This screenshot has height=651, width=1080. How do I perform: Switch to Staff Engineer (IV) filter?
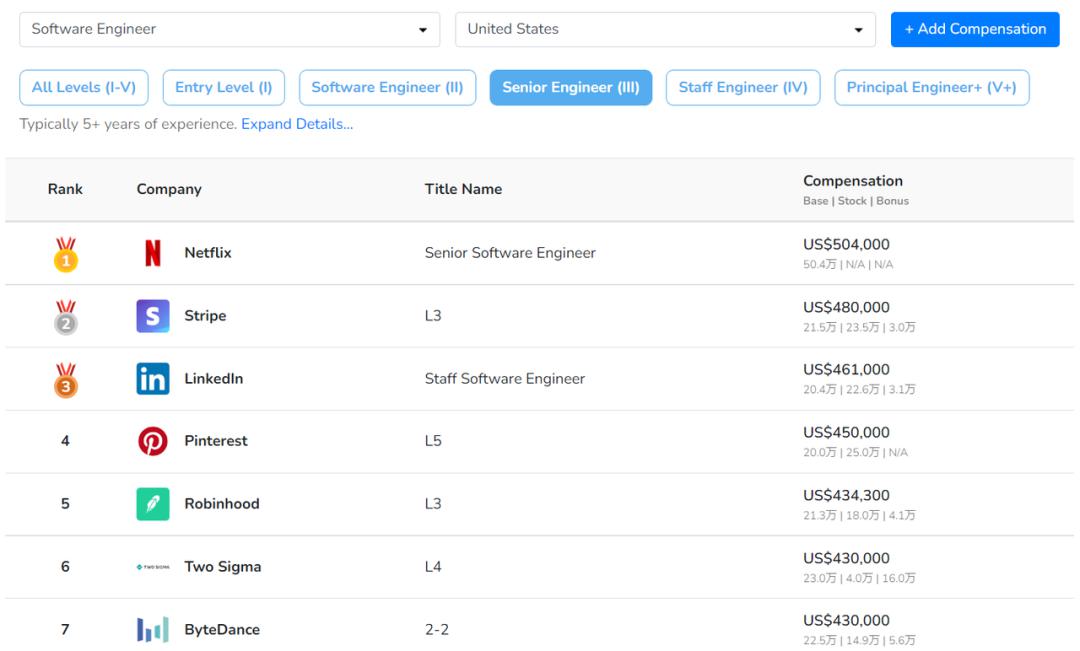click(743, 87)
